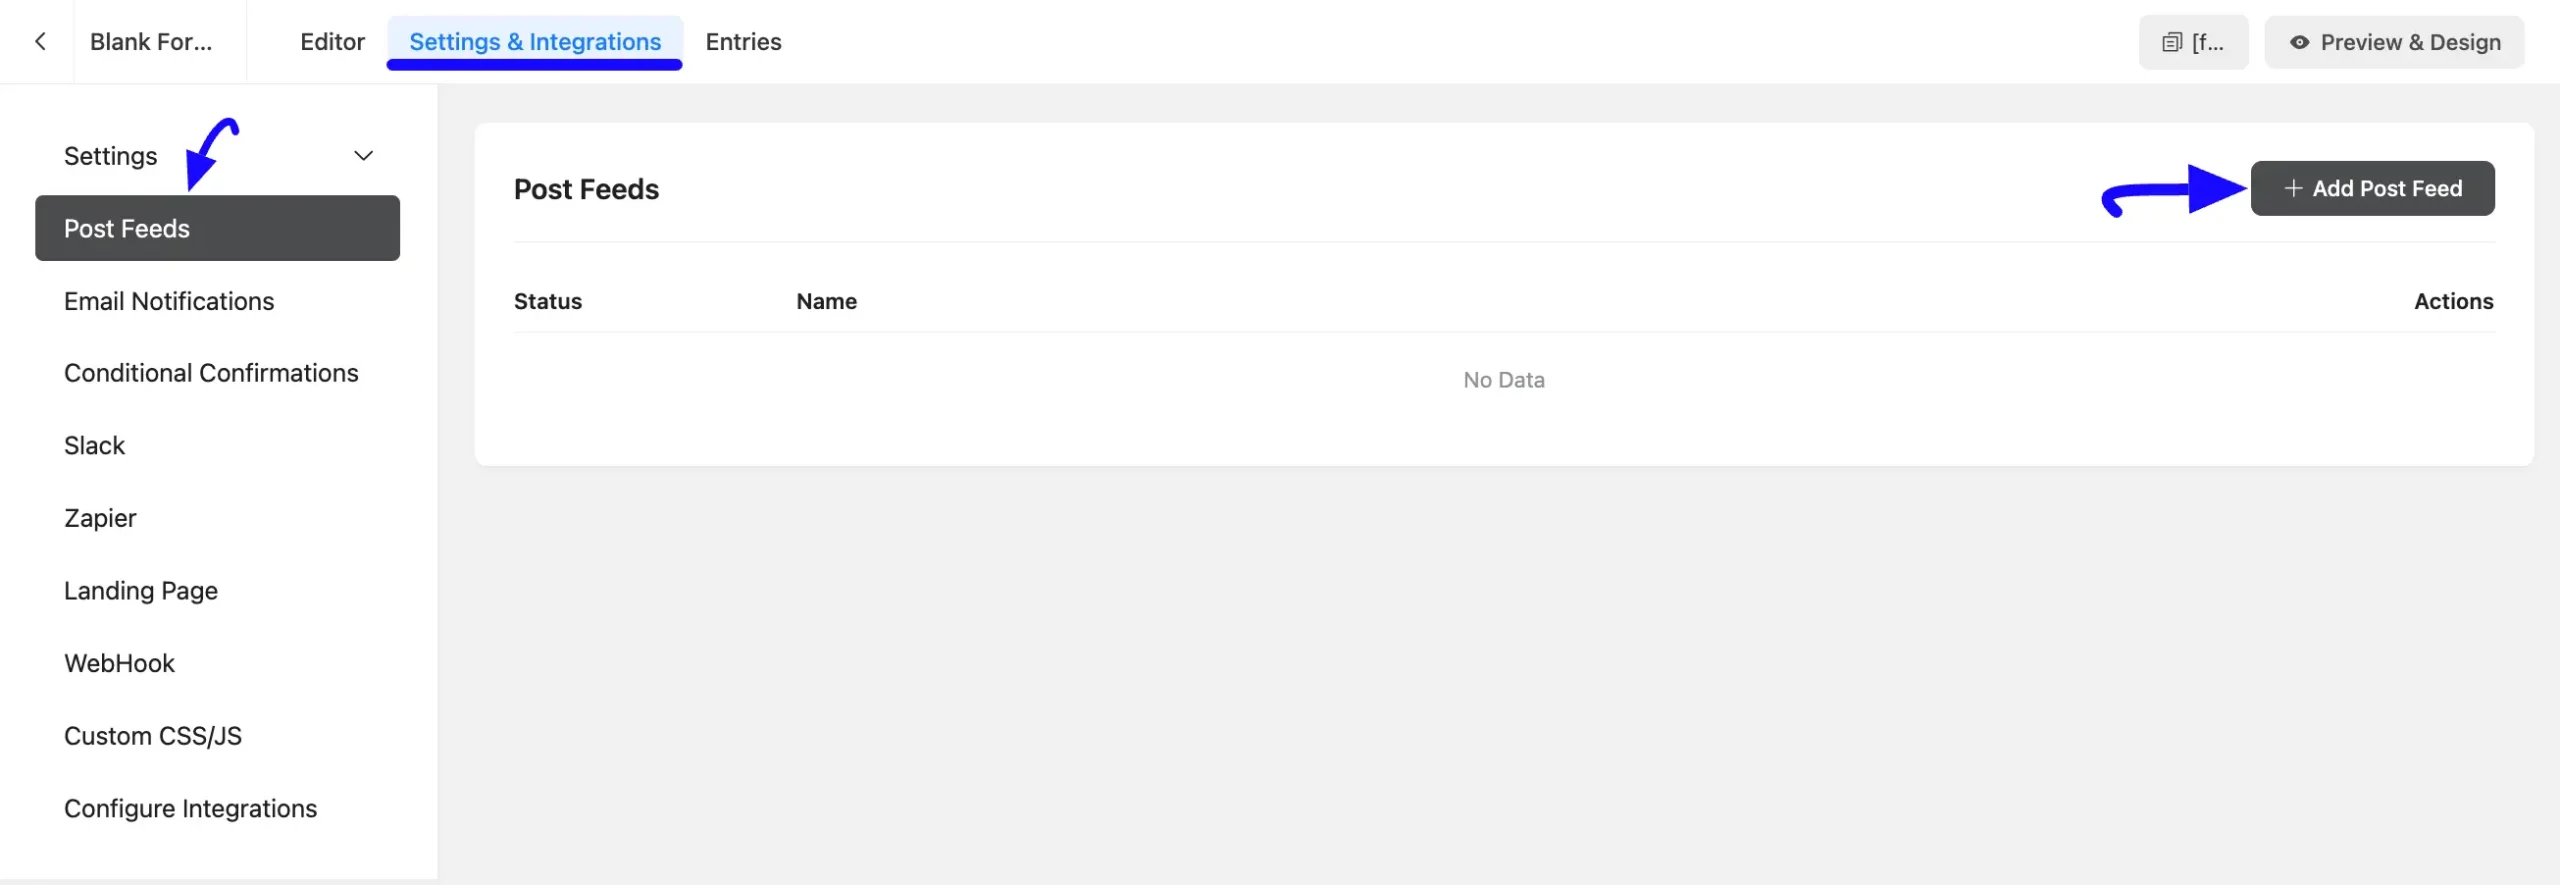
Task: Select the Landing Page option
Action: click(x=141, y=591)
